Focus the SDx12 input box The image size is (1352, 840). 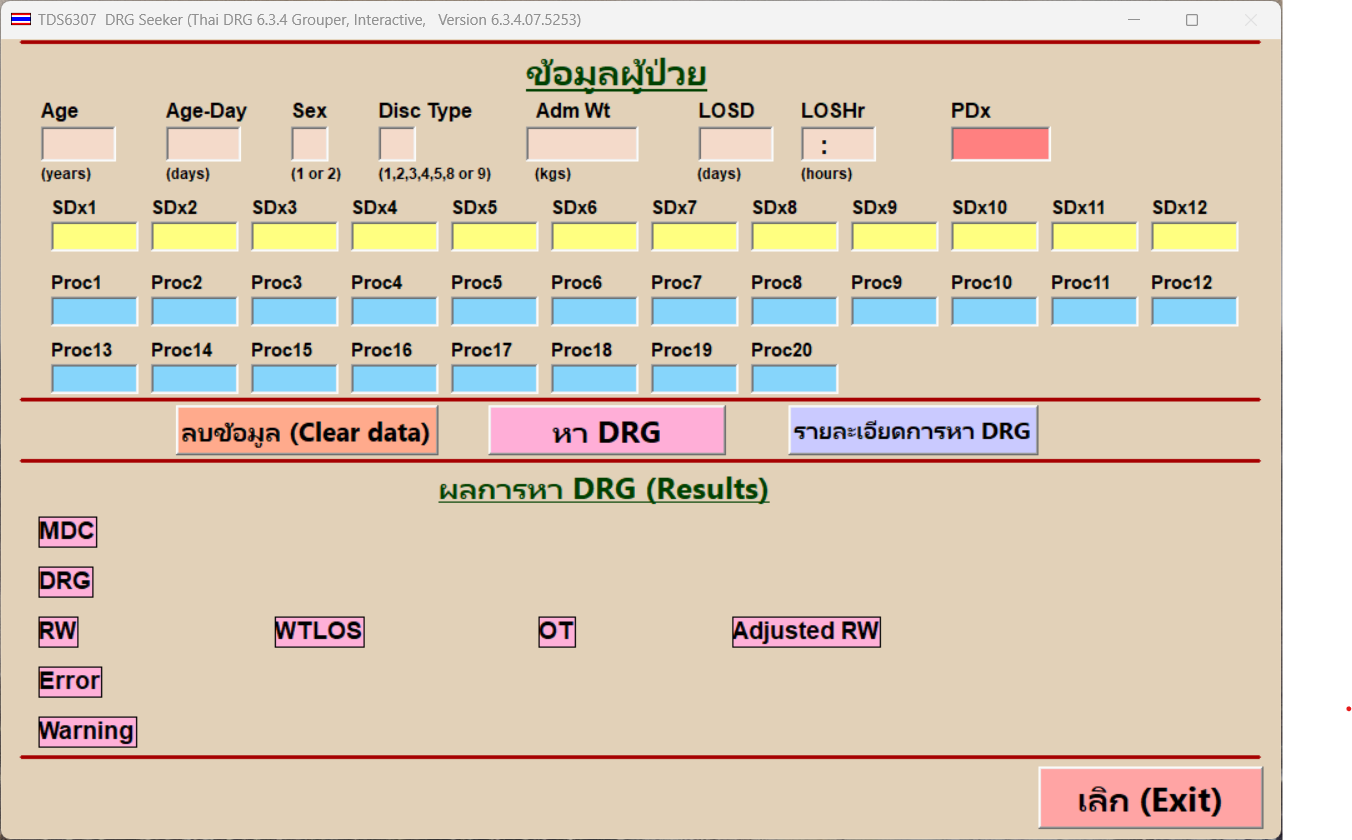(x=1194, y=237)
